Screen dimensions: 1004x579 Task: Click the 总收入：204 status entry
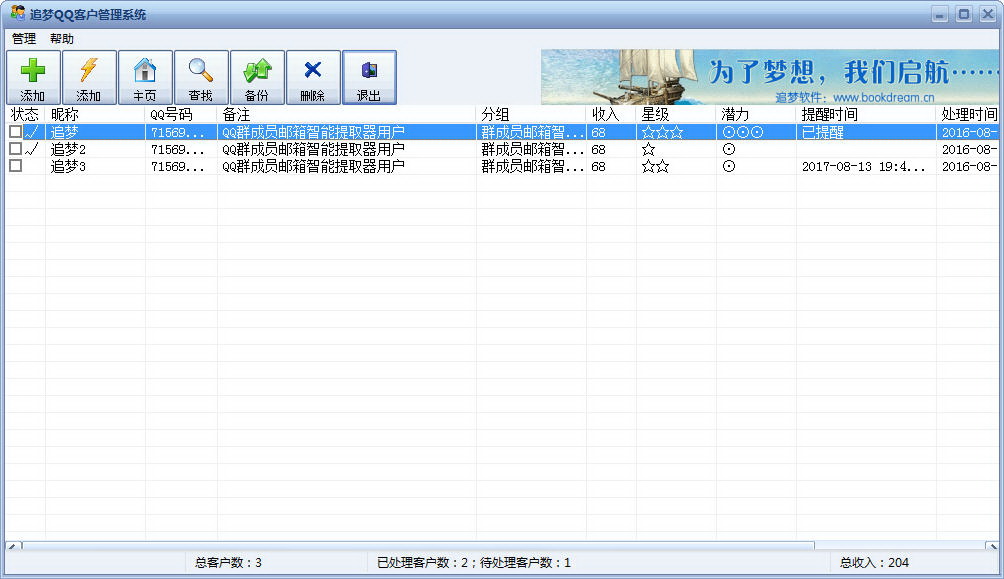tap(875, 562)
